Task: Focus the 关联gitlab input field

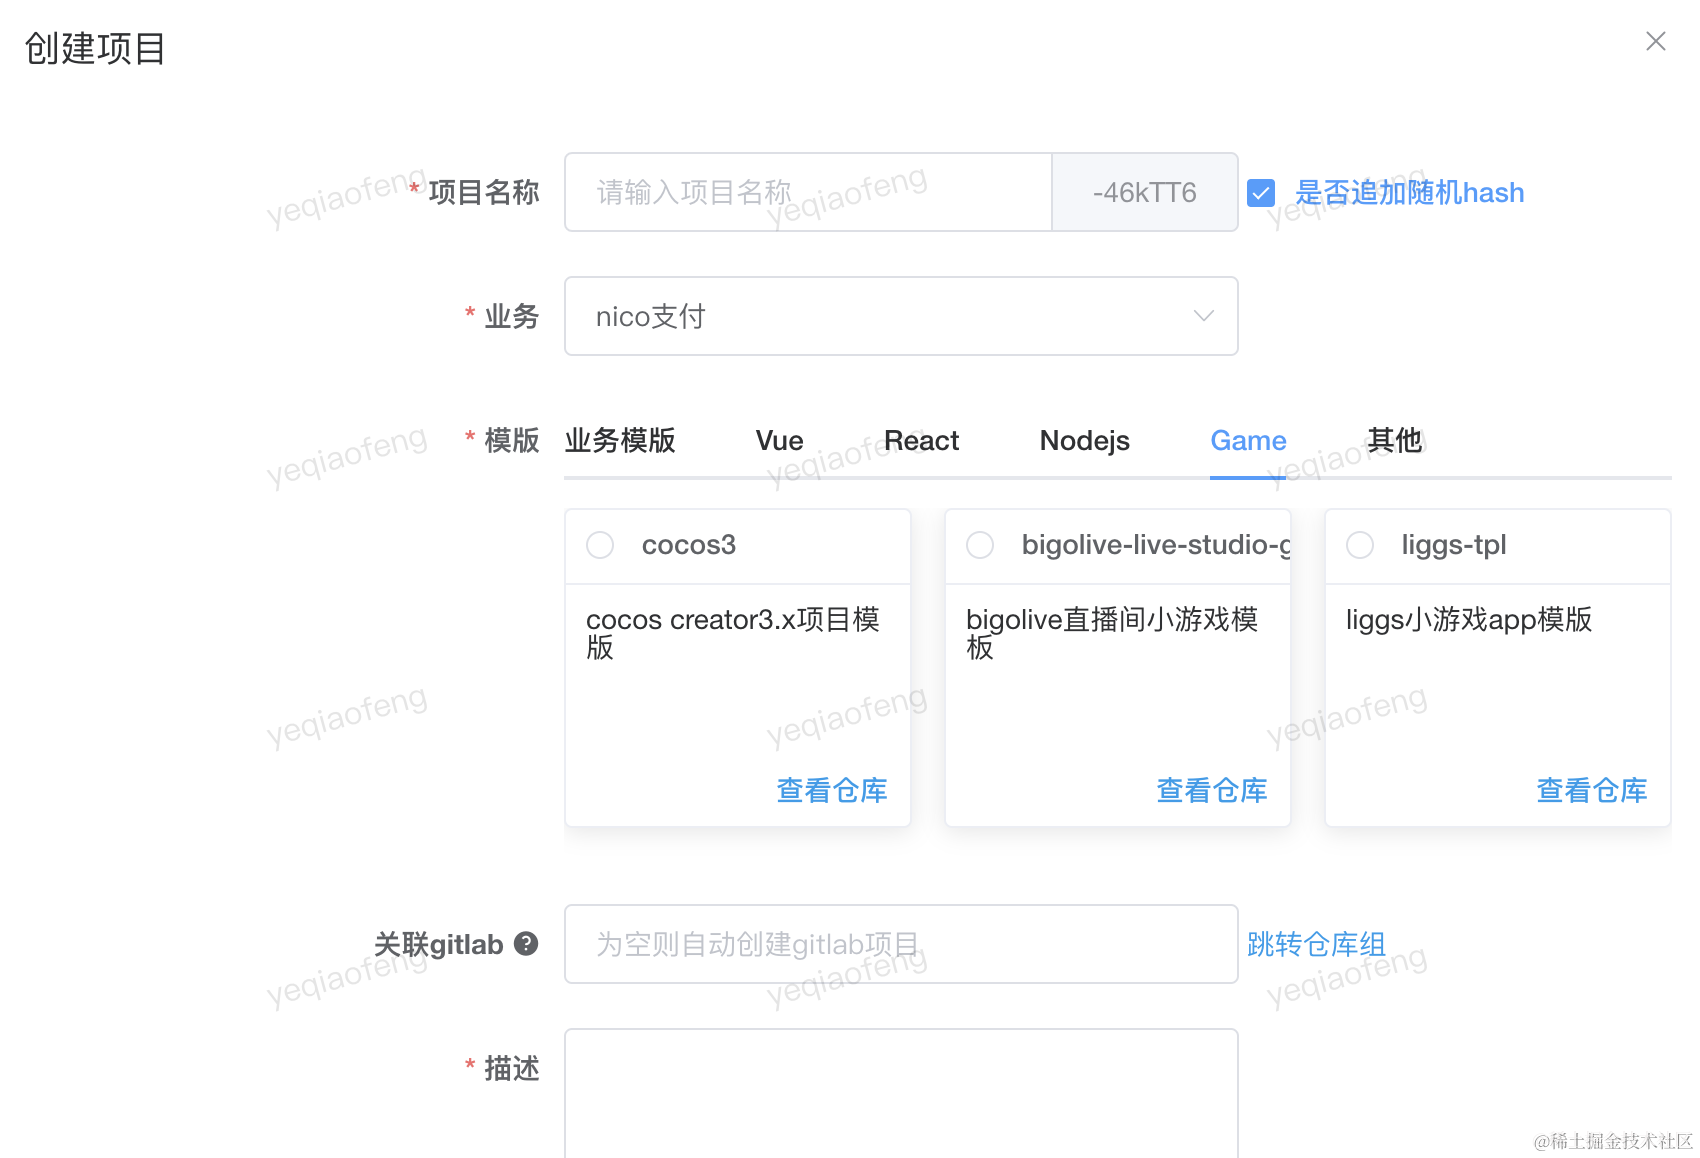Action: pyautogui.click(x=901, y=944)
